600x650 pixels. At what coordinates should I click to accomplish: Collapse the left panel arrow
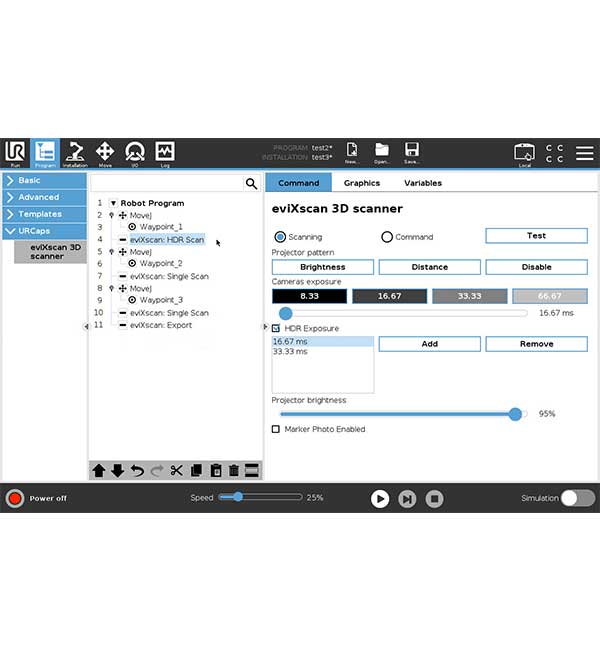tap(86, 327)
